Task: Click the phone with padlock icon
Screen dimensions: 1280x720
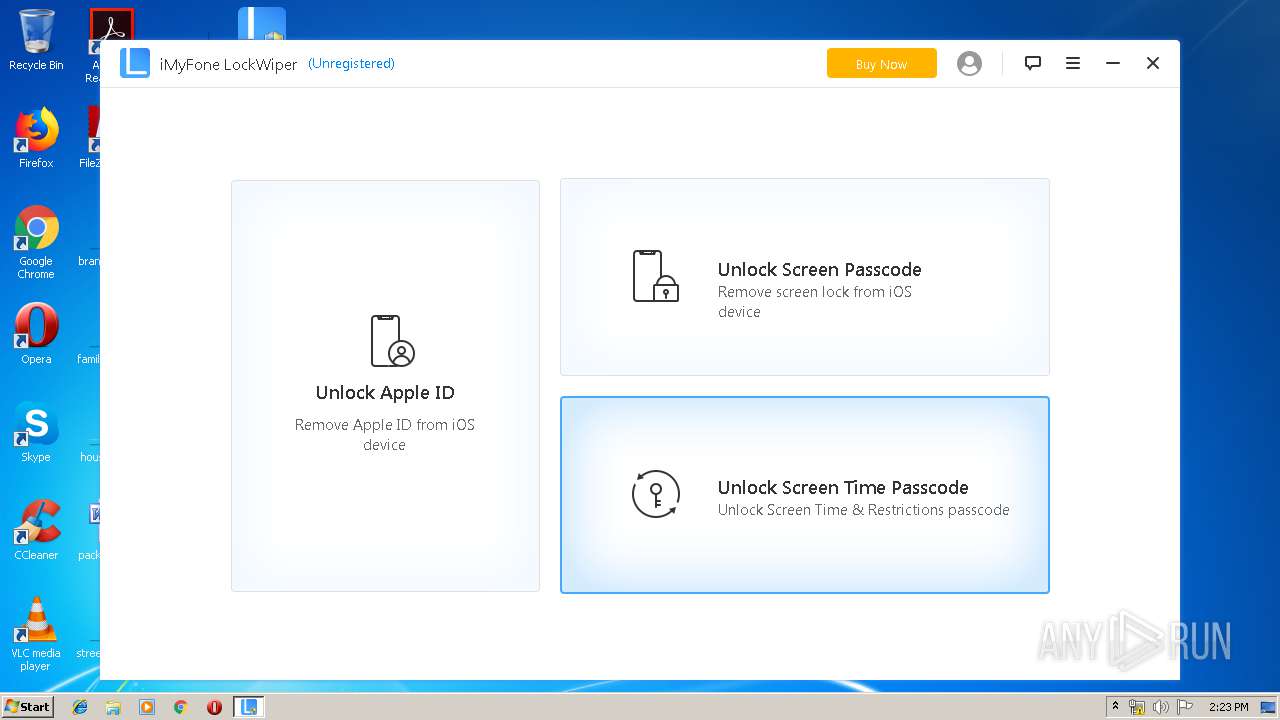Action: click(x=656, y=276)
